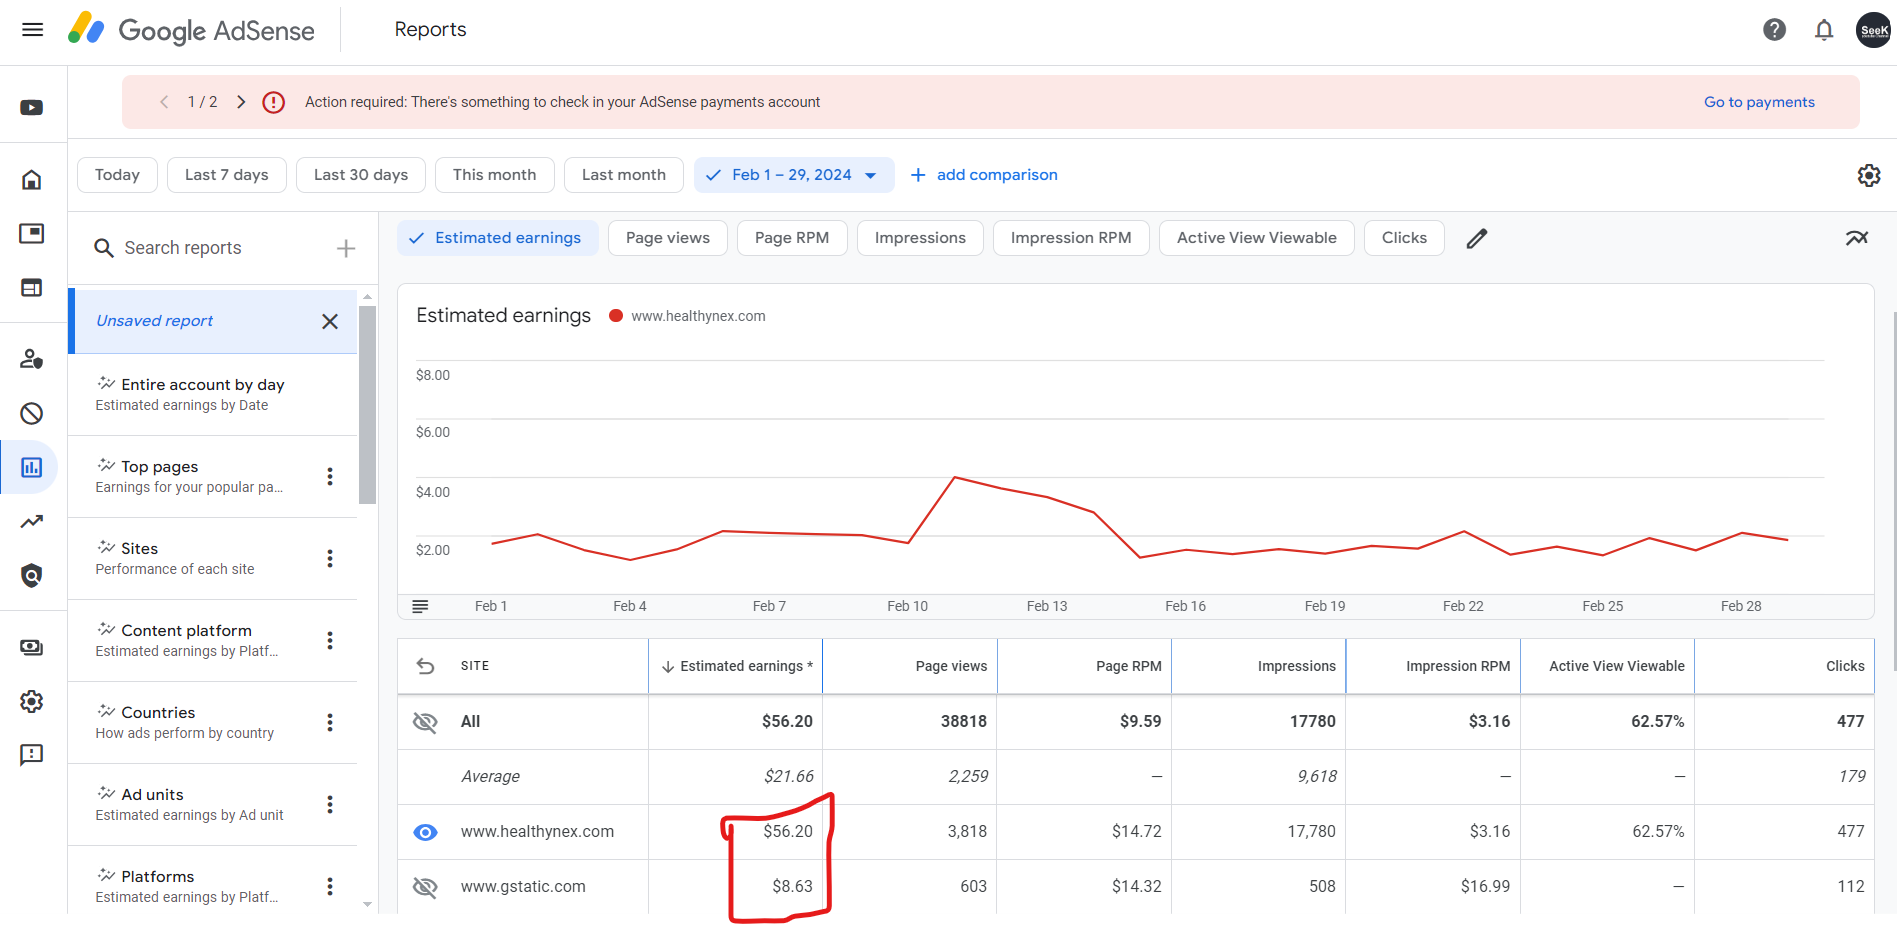Show next alert message
Image resolution: width=1897 pixels, height=925 pixels.
pos(241,102)
